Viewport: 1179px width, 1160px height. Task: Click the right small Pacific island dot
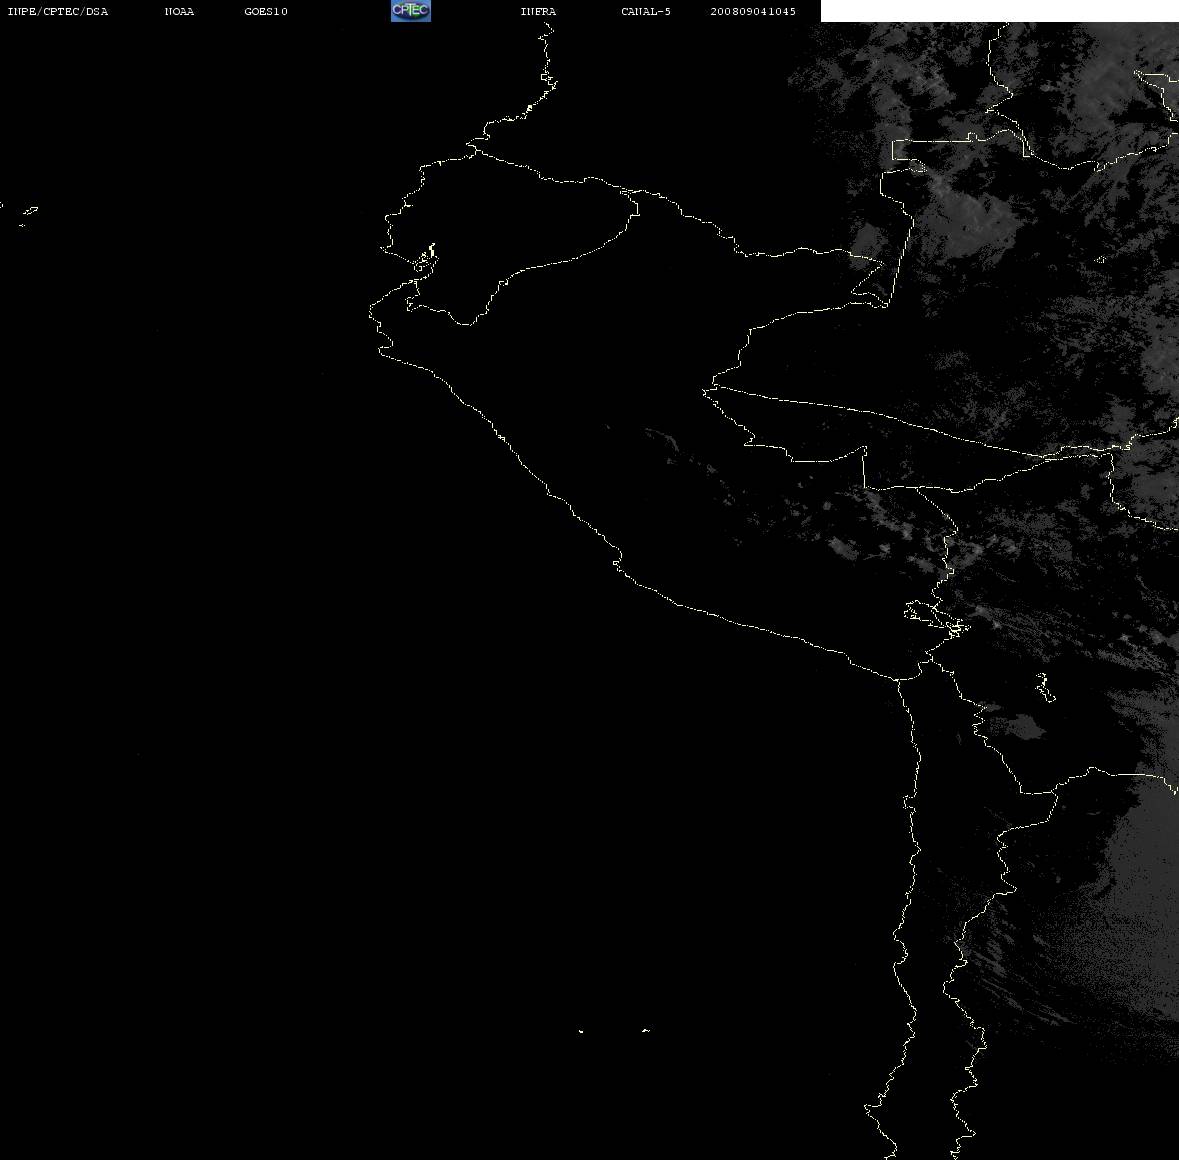[645, 1030]
